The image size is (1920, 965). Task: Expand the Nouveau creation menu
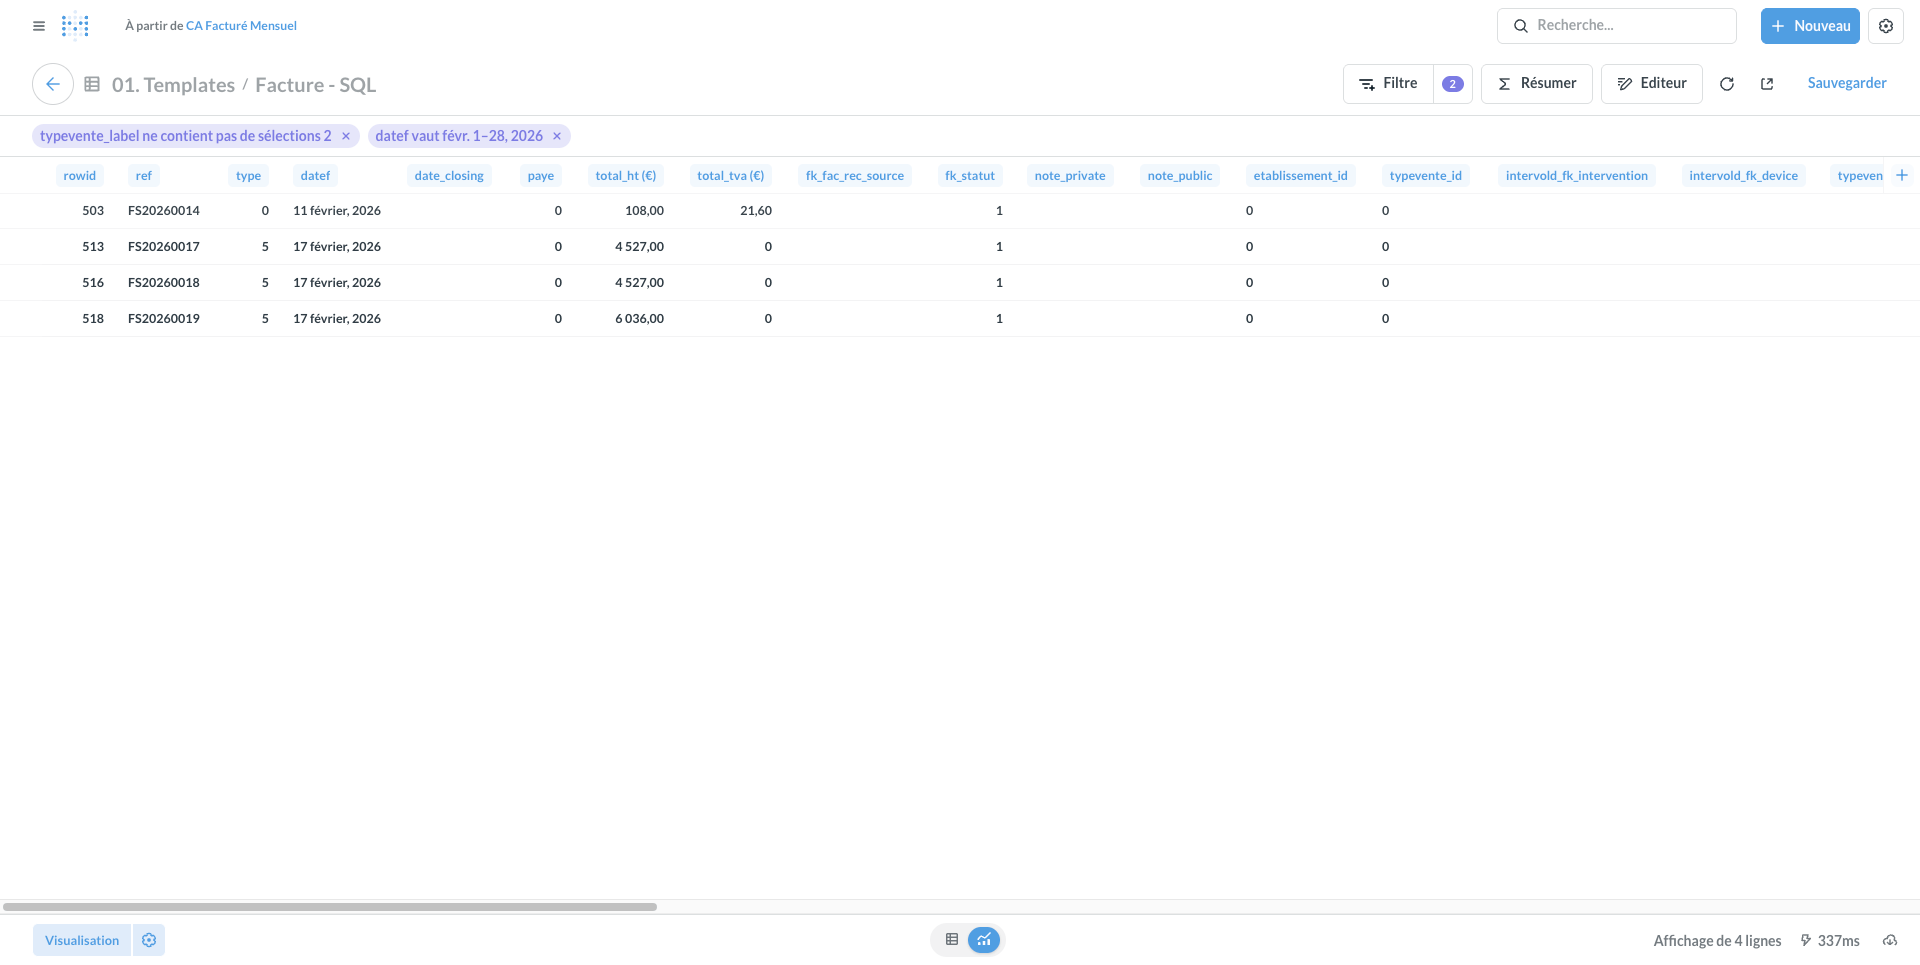[x=1809, y=26]
